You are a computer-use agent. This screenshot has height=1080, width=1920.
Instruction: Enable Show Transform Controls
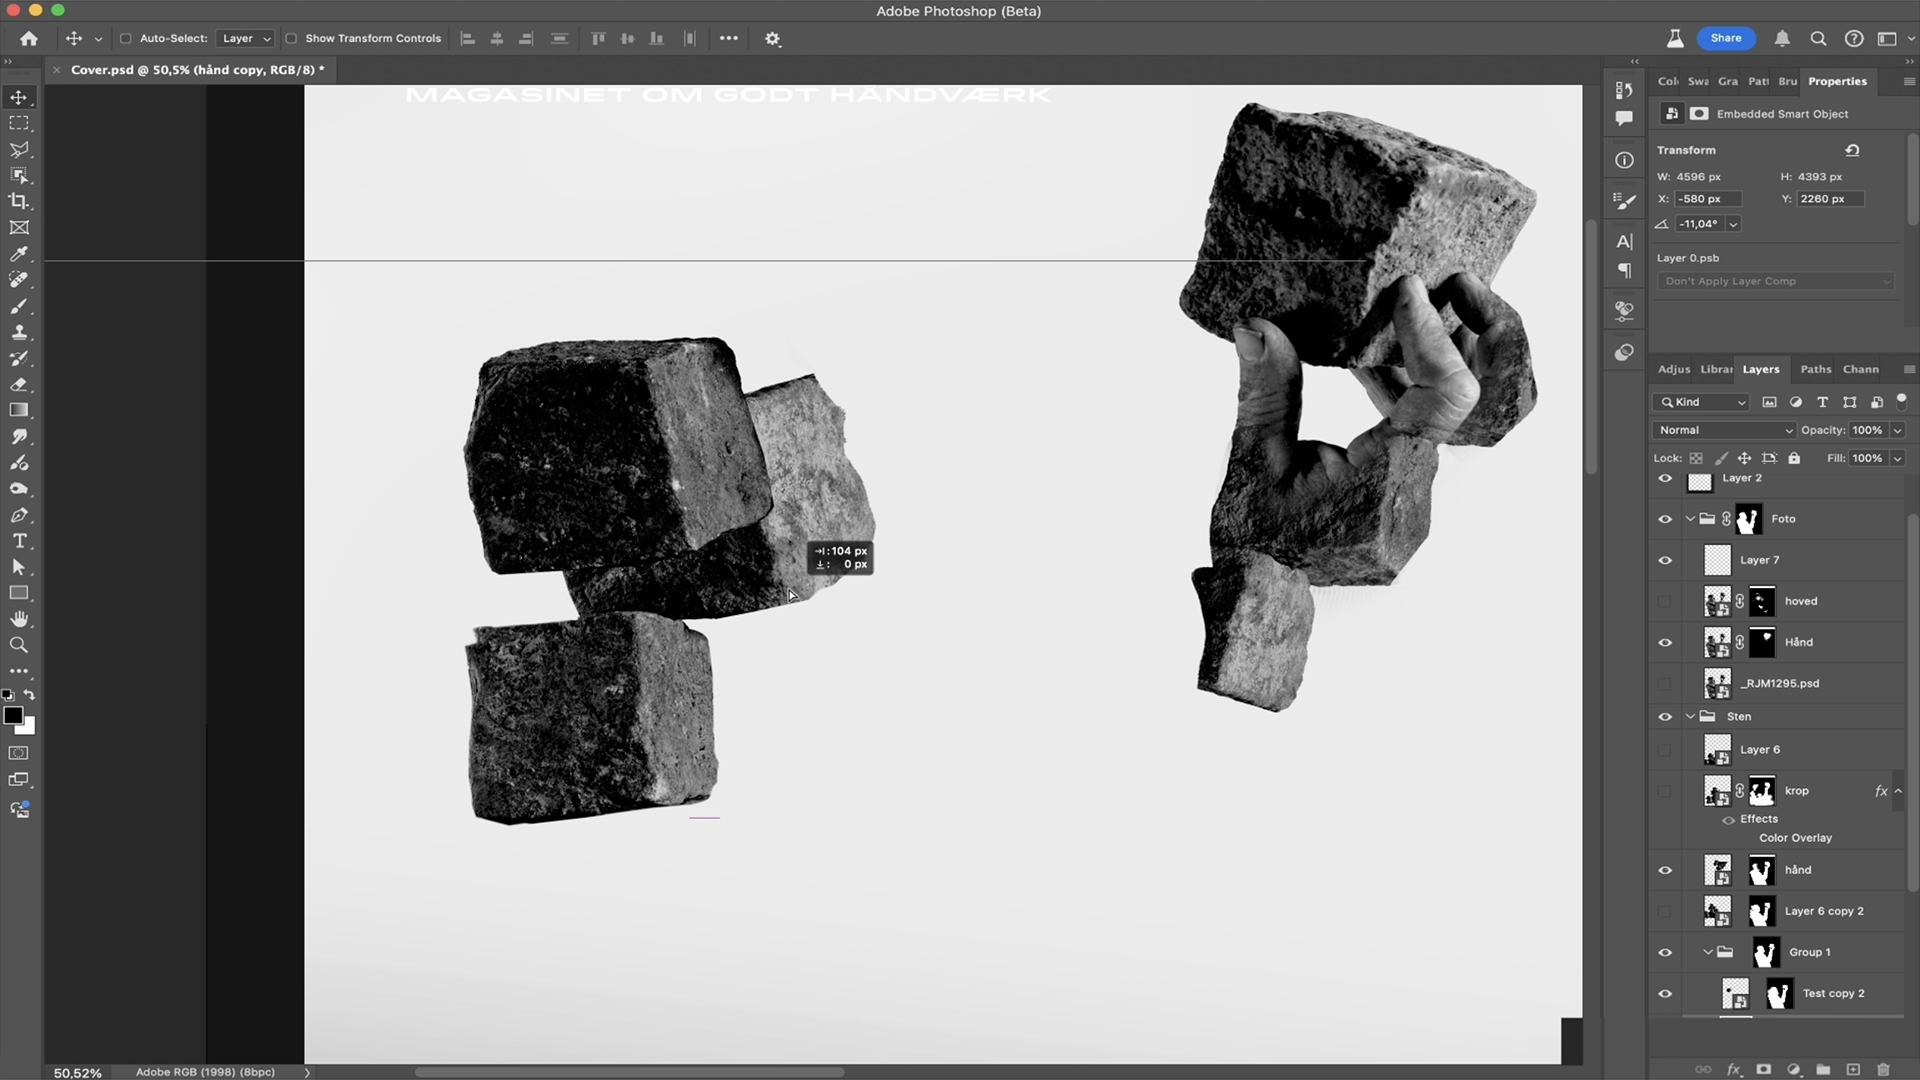[292, 38]
